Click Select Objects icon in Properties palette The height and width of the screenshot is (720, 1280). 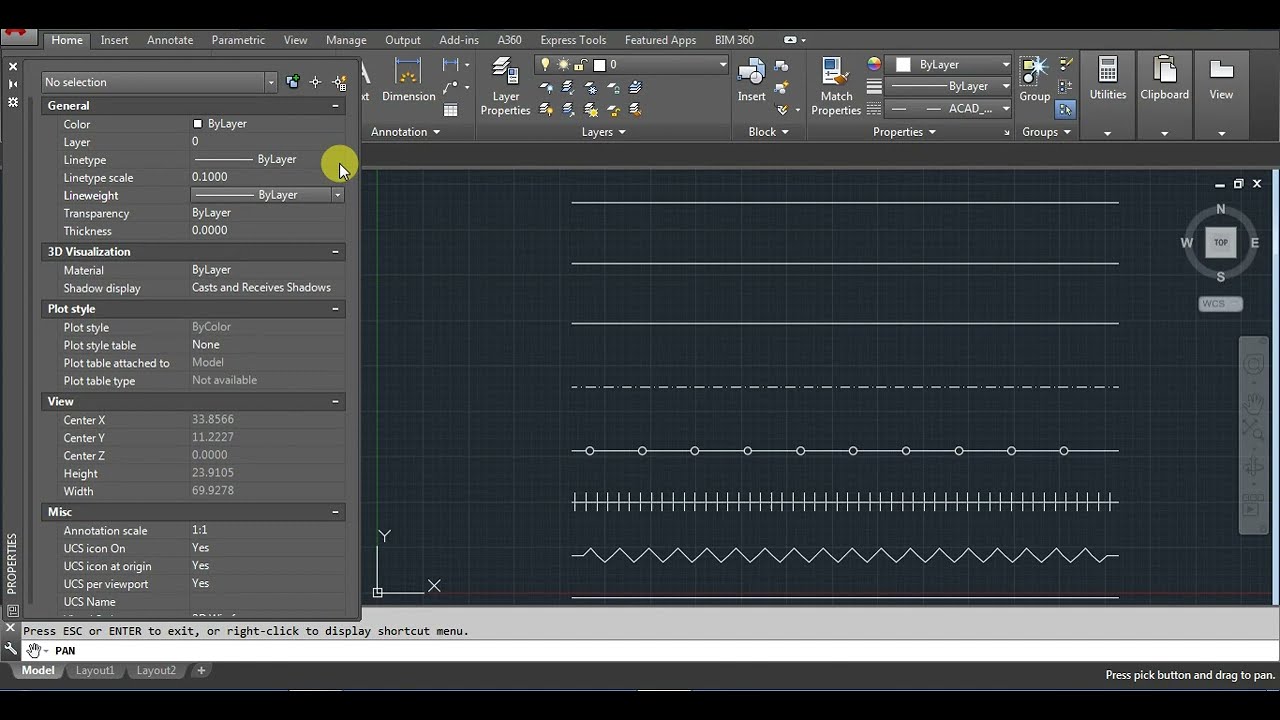[x=315, y=82]
